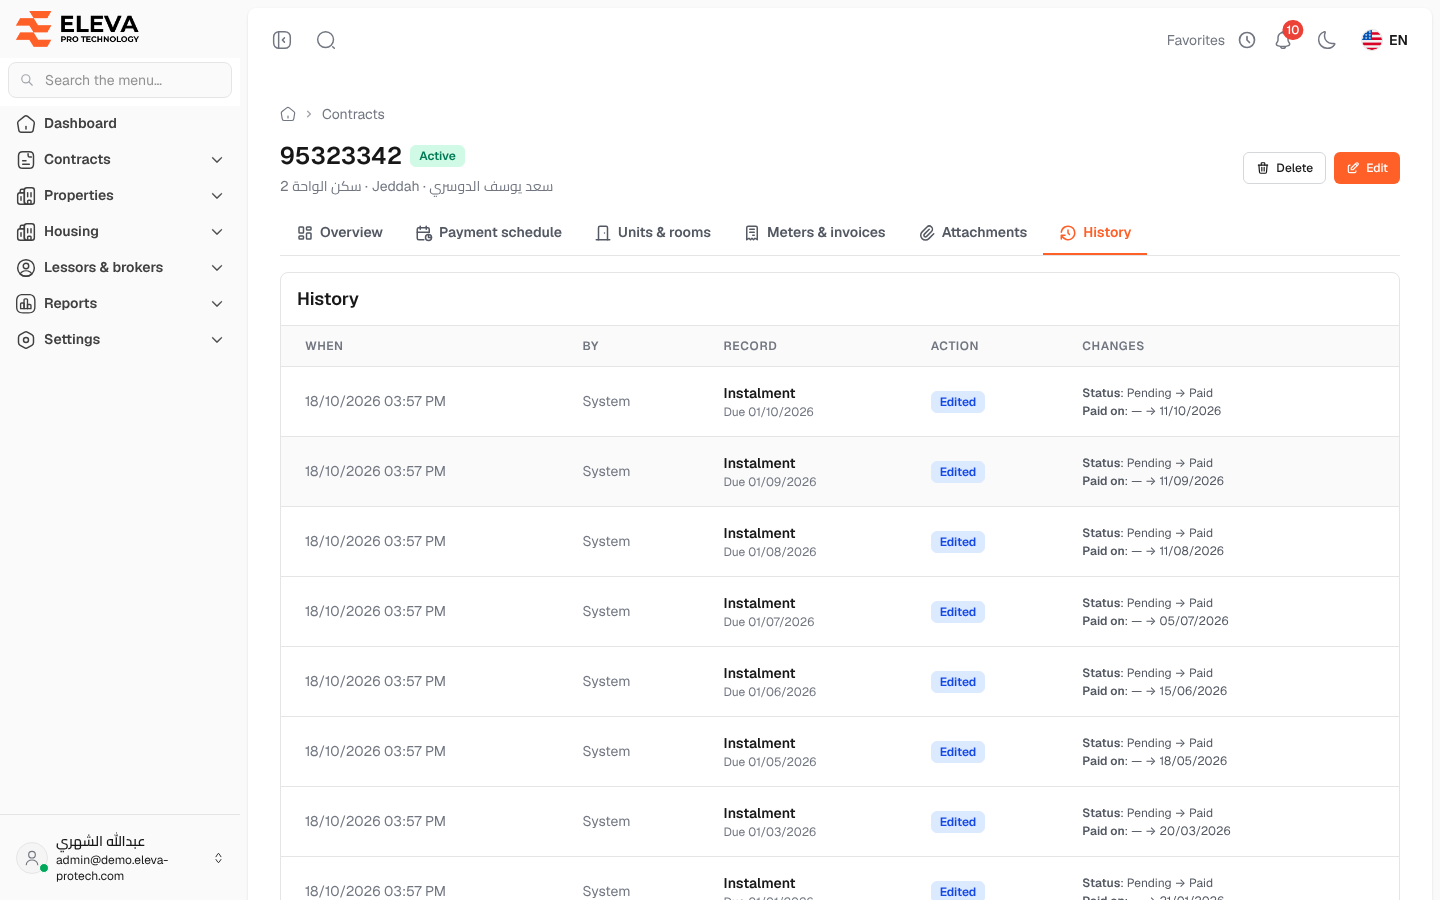
Task: Open recent history clock icon
Action: (1247, 40)
